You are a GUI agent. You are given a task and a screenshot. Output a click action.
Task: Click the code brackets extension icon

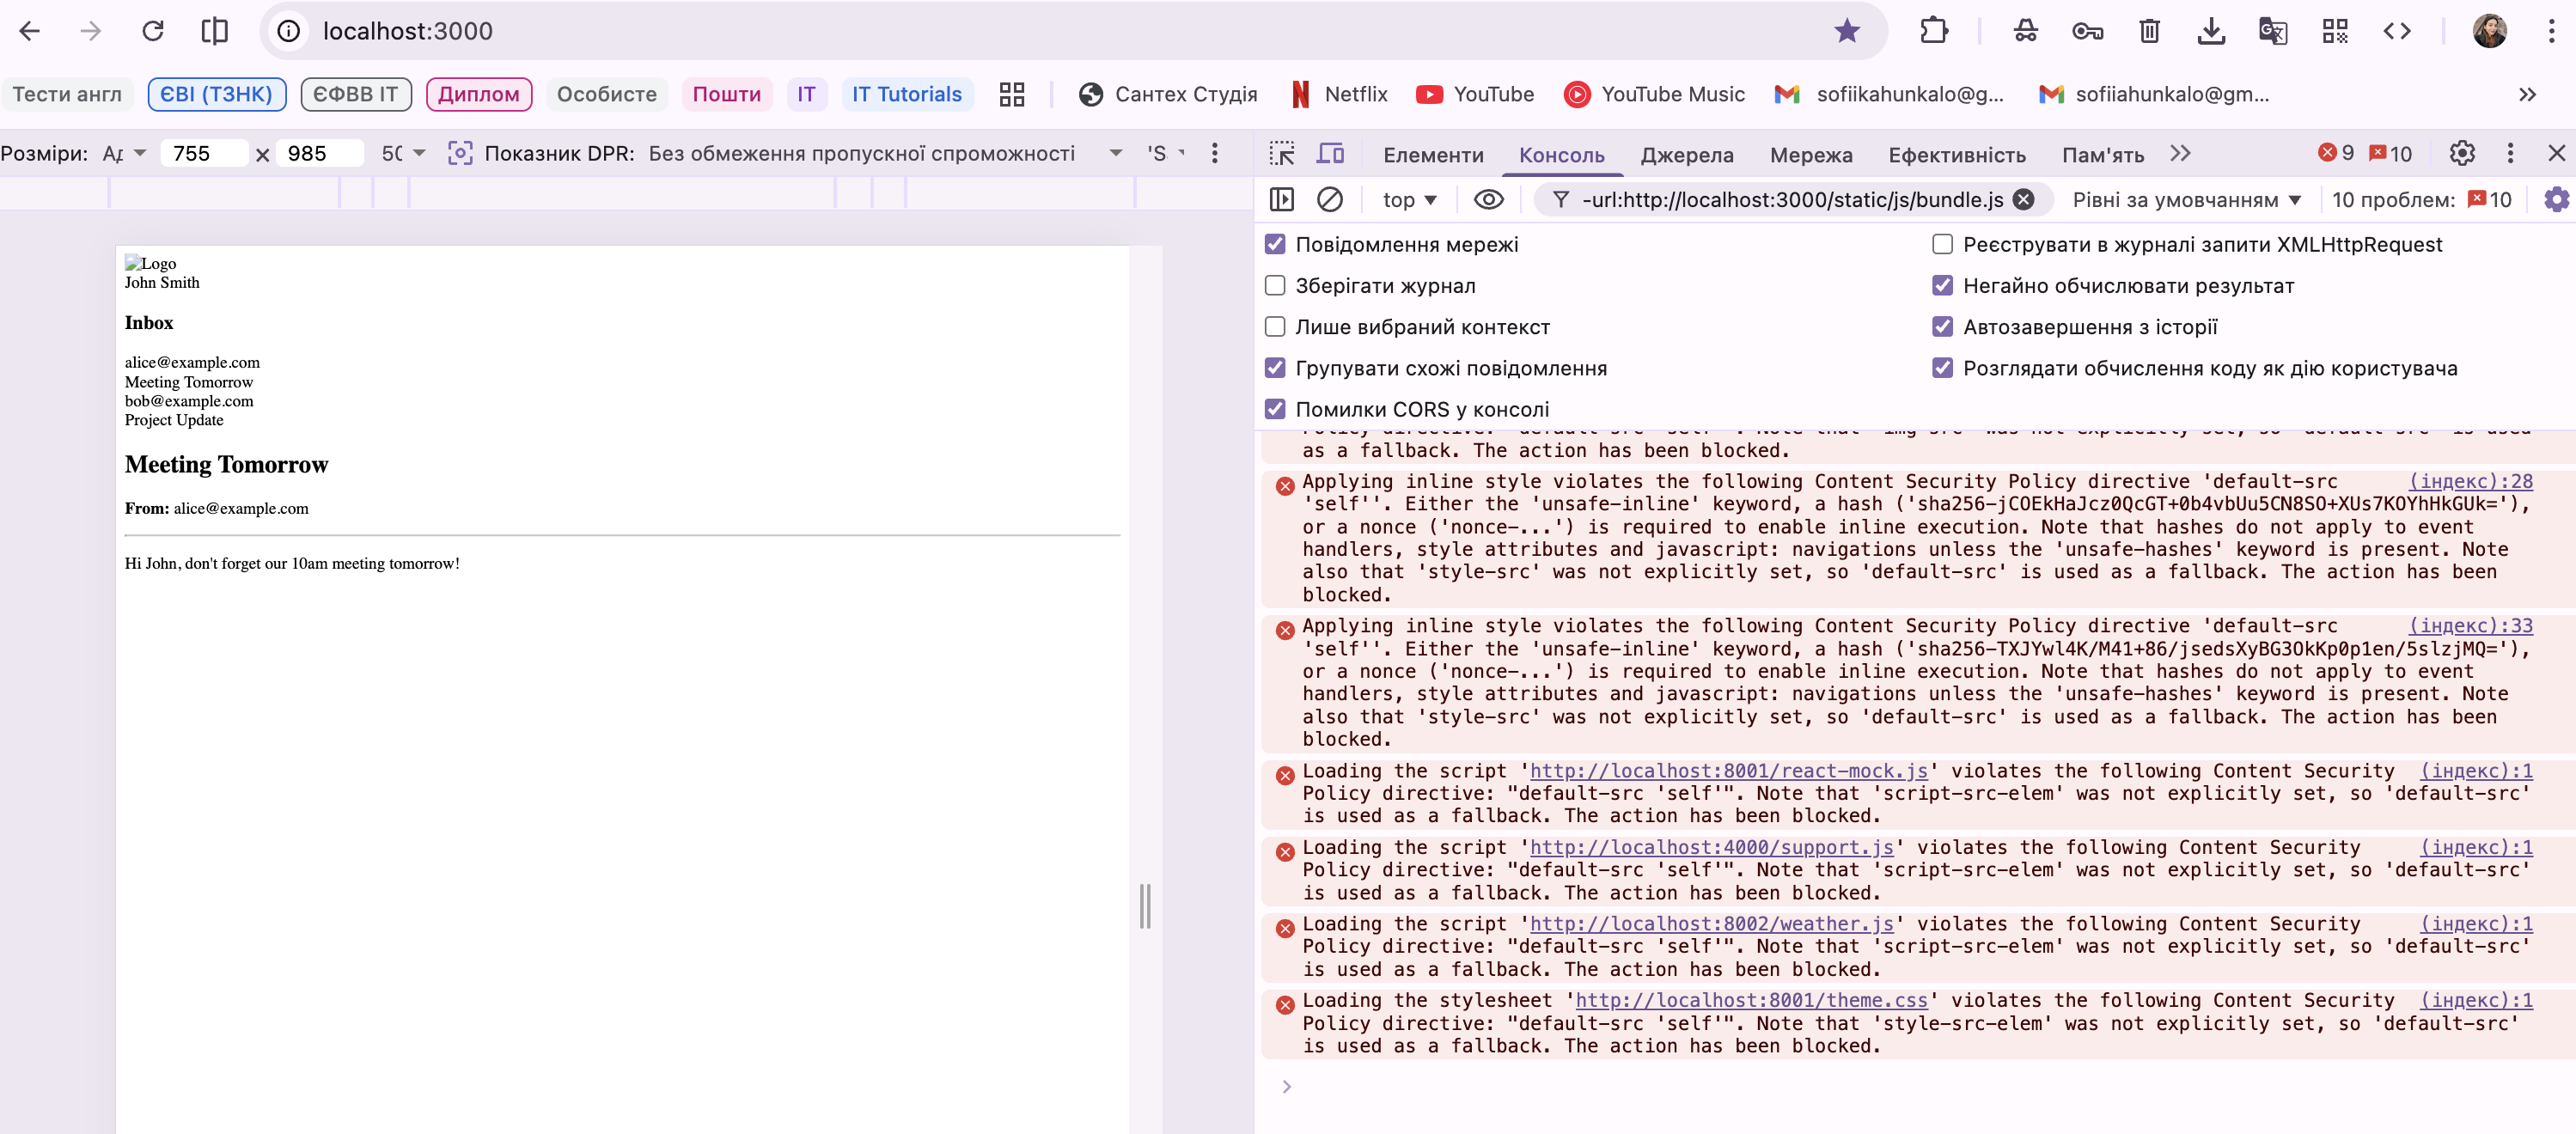pyautogui.click(x=2397, y=31)
